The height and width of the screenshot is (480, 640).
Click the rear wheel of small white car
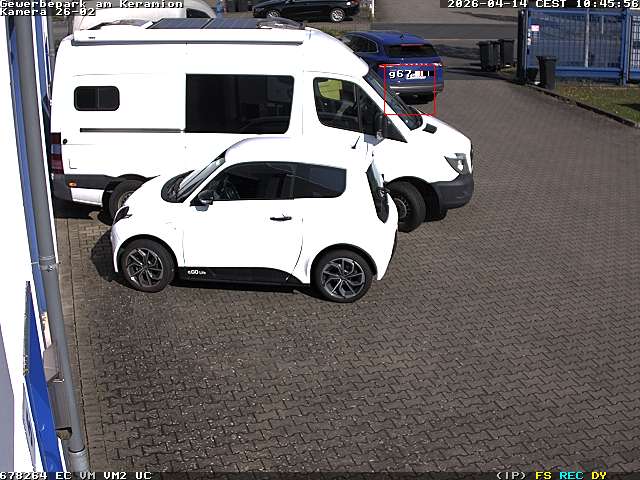coord(146,266)
